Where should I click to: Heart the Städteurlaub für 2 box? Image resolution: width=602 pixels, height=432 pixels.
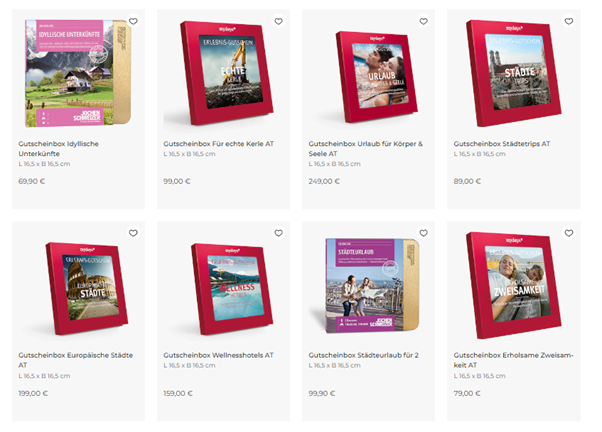423,233
